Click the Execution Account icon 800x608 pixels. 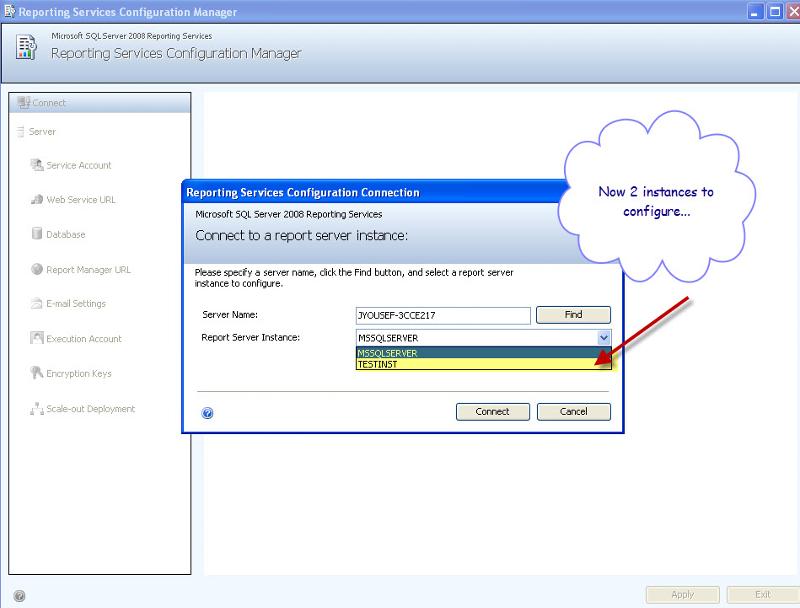[x=37, y=338]
